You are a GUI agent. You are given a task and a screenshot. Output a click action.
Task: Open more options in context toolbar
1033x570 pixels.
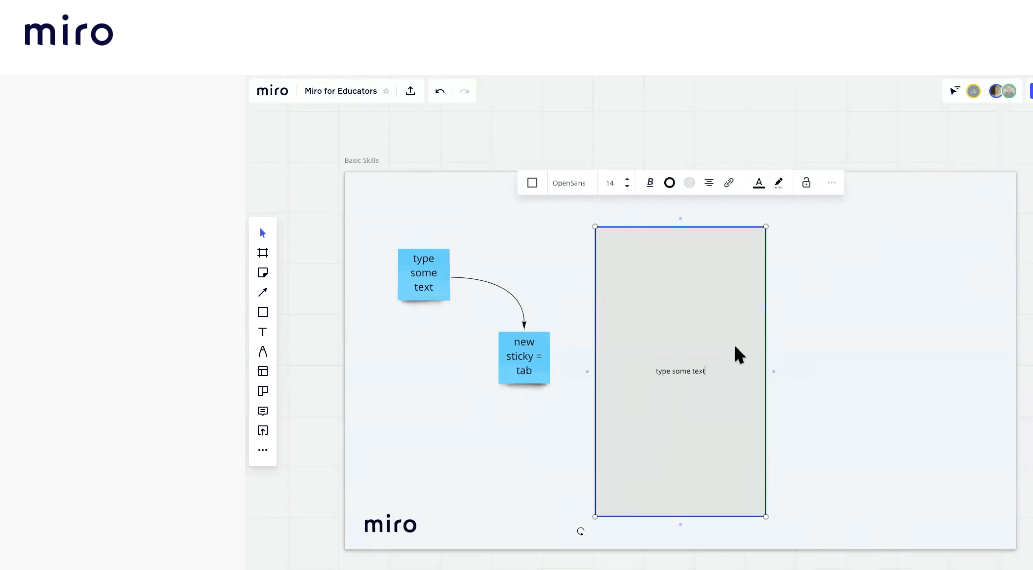[831, 183]
